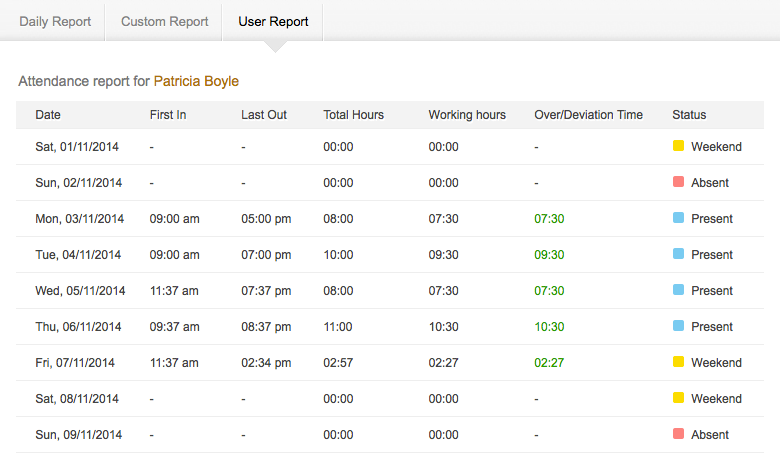Click green deviation time 09:30 on Tuesday
This screenshot has width=780, height=464.
[x=549, y=255]
